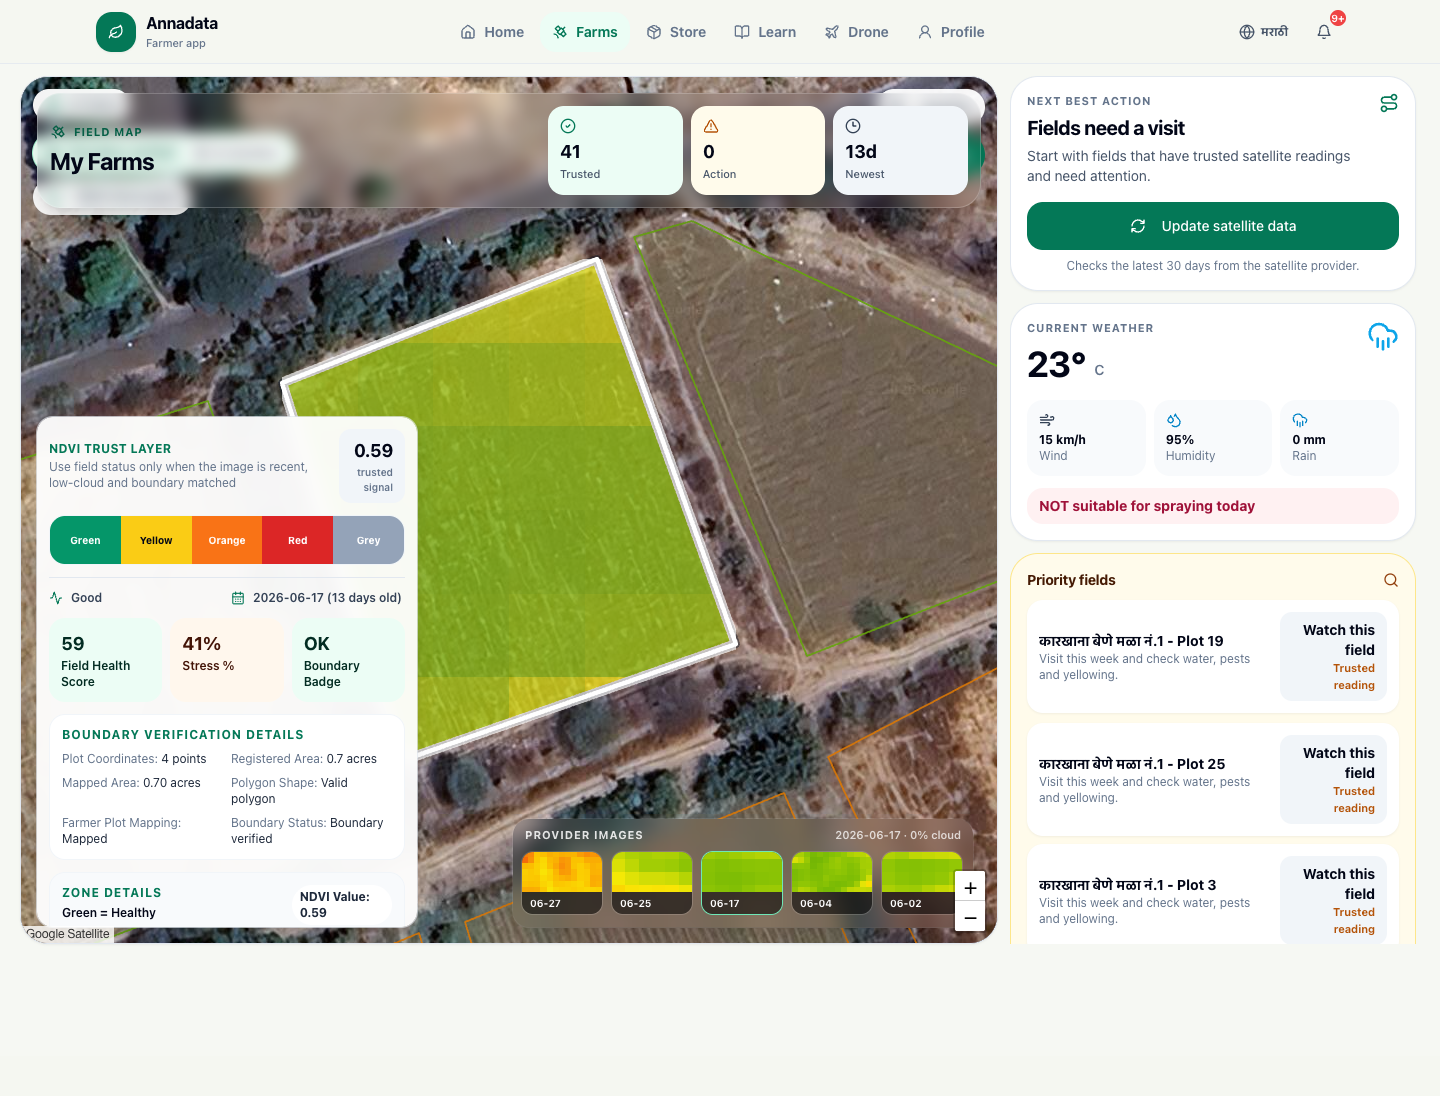
Task: Click the OK Boundary Badge card
Action: coord(348,660)
